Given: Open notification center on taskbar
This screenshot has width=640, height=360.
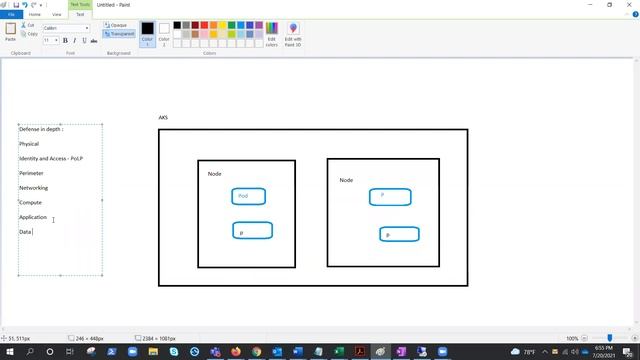Looking at the screenshot, I should tap(628, 351).
